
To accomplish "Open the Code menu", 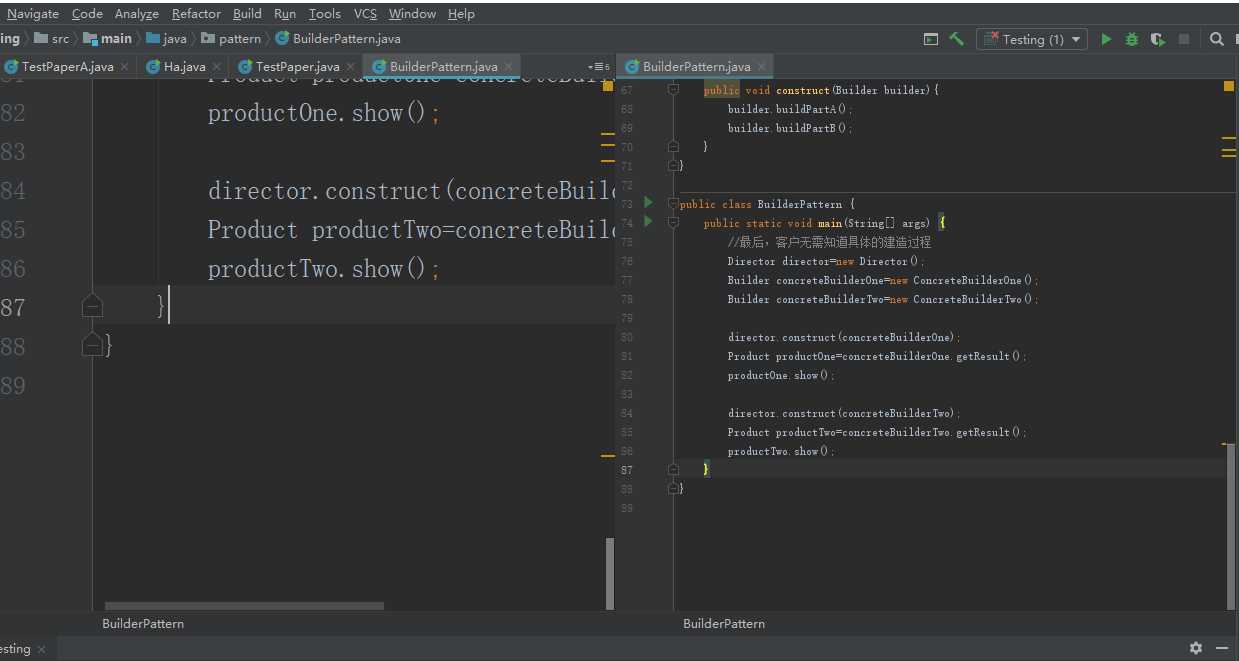I will pyautogui.click(x=87, y=14).
